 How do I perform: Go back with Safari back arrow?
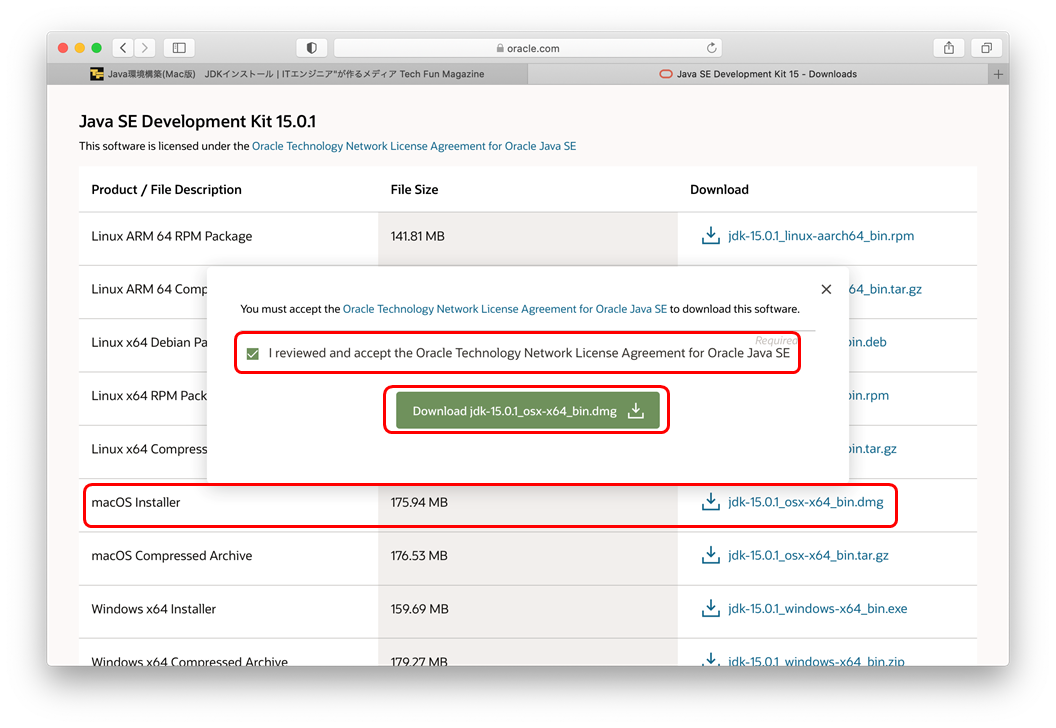(123, 48)
